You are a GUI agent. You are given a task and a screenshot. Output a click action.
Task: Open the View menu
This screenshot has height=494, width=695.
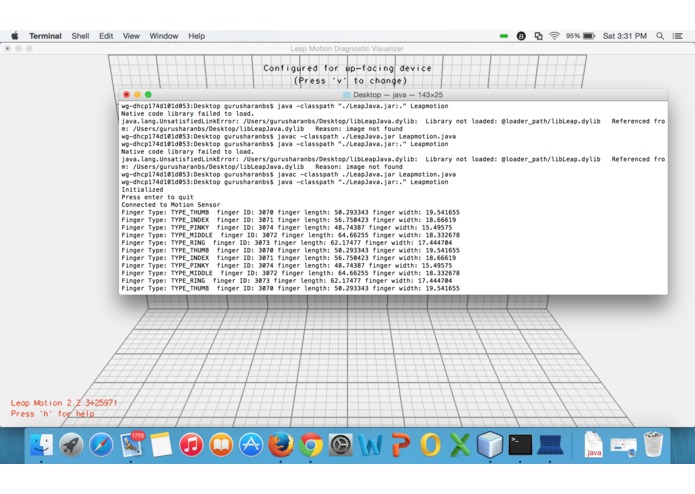click(131, 36)
